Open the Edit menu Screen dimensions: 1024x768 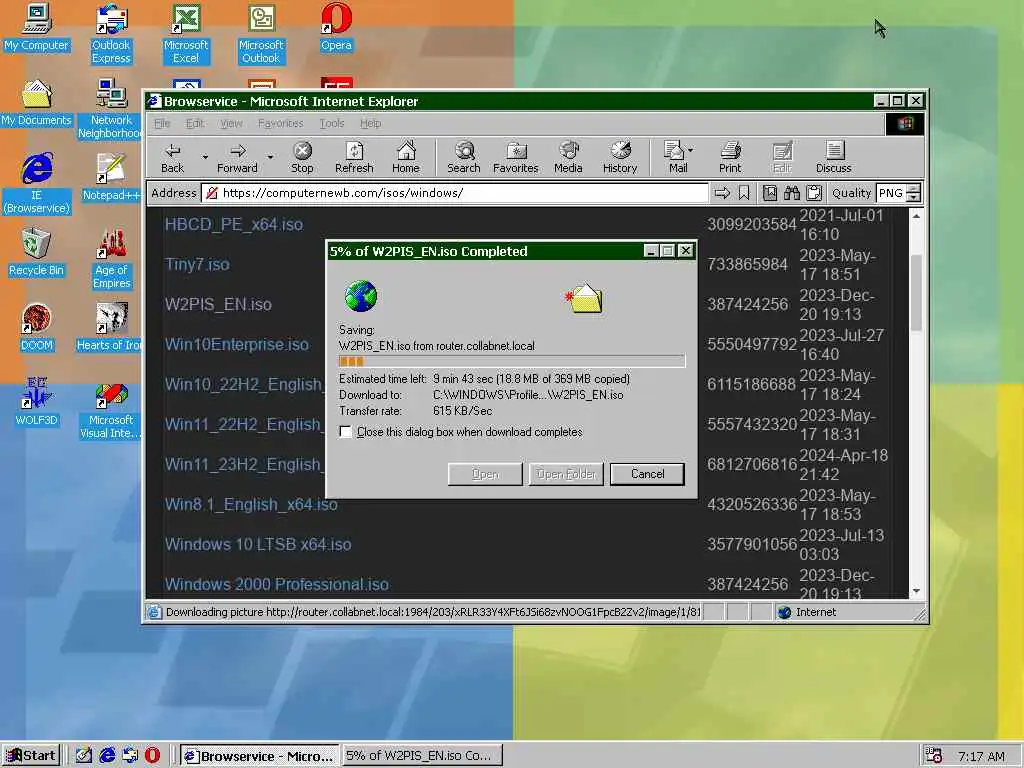coord(195,123)
